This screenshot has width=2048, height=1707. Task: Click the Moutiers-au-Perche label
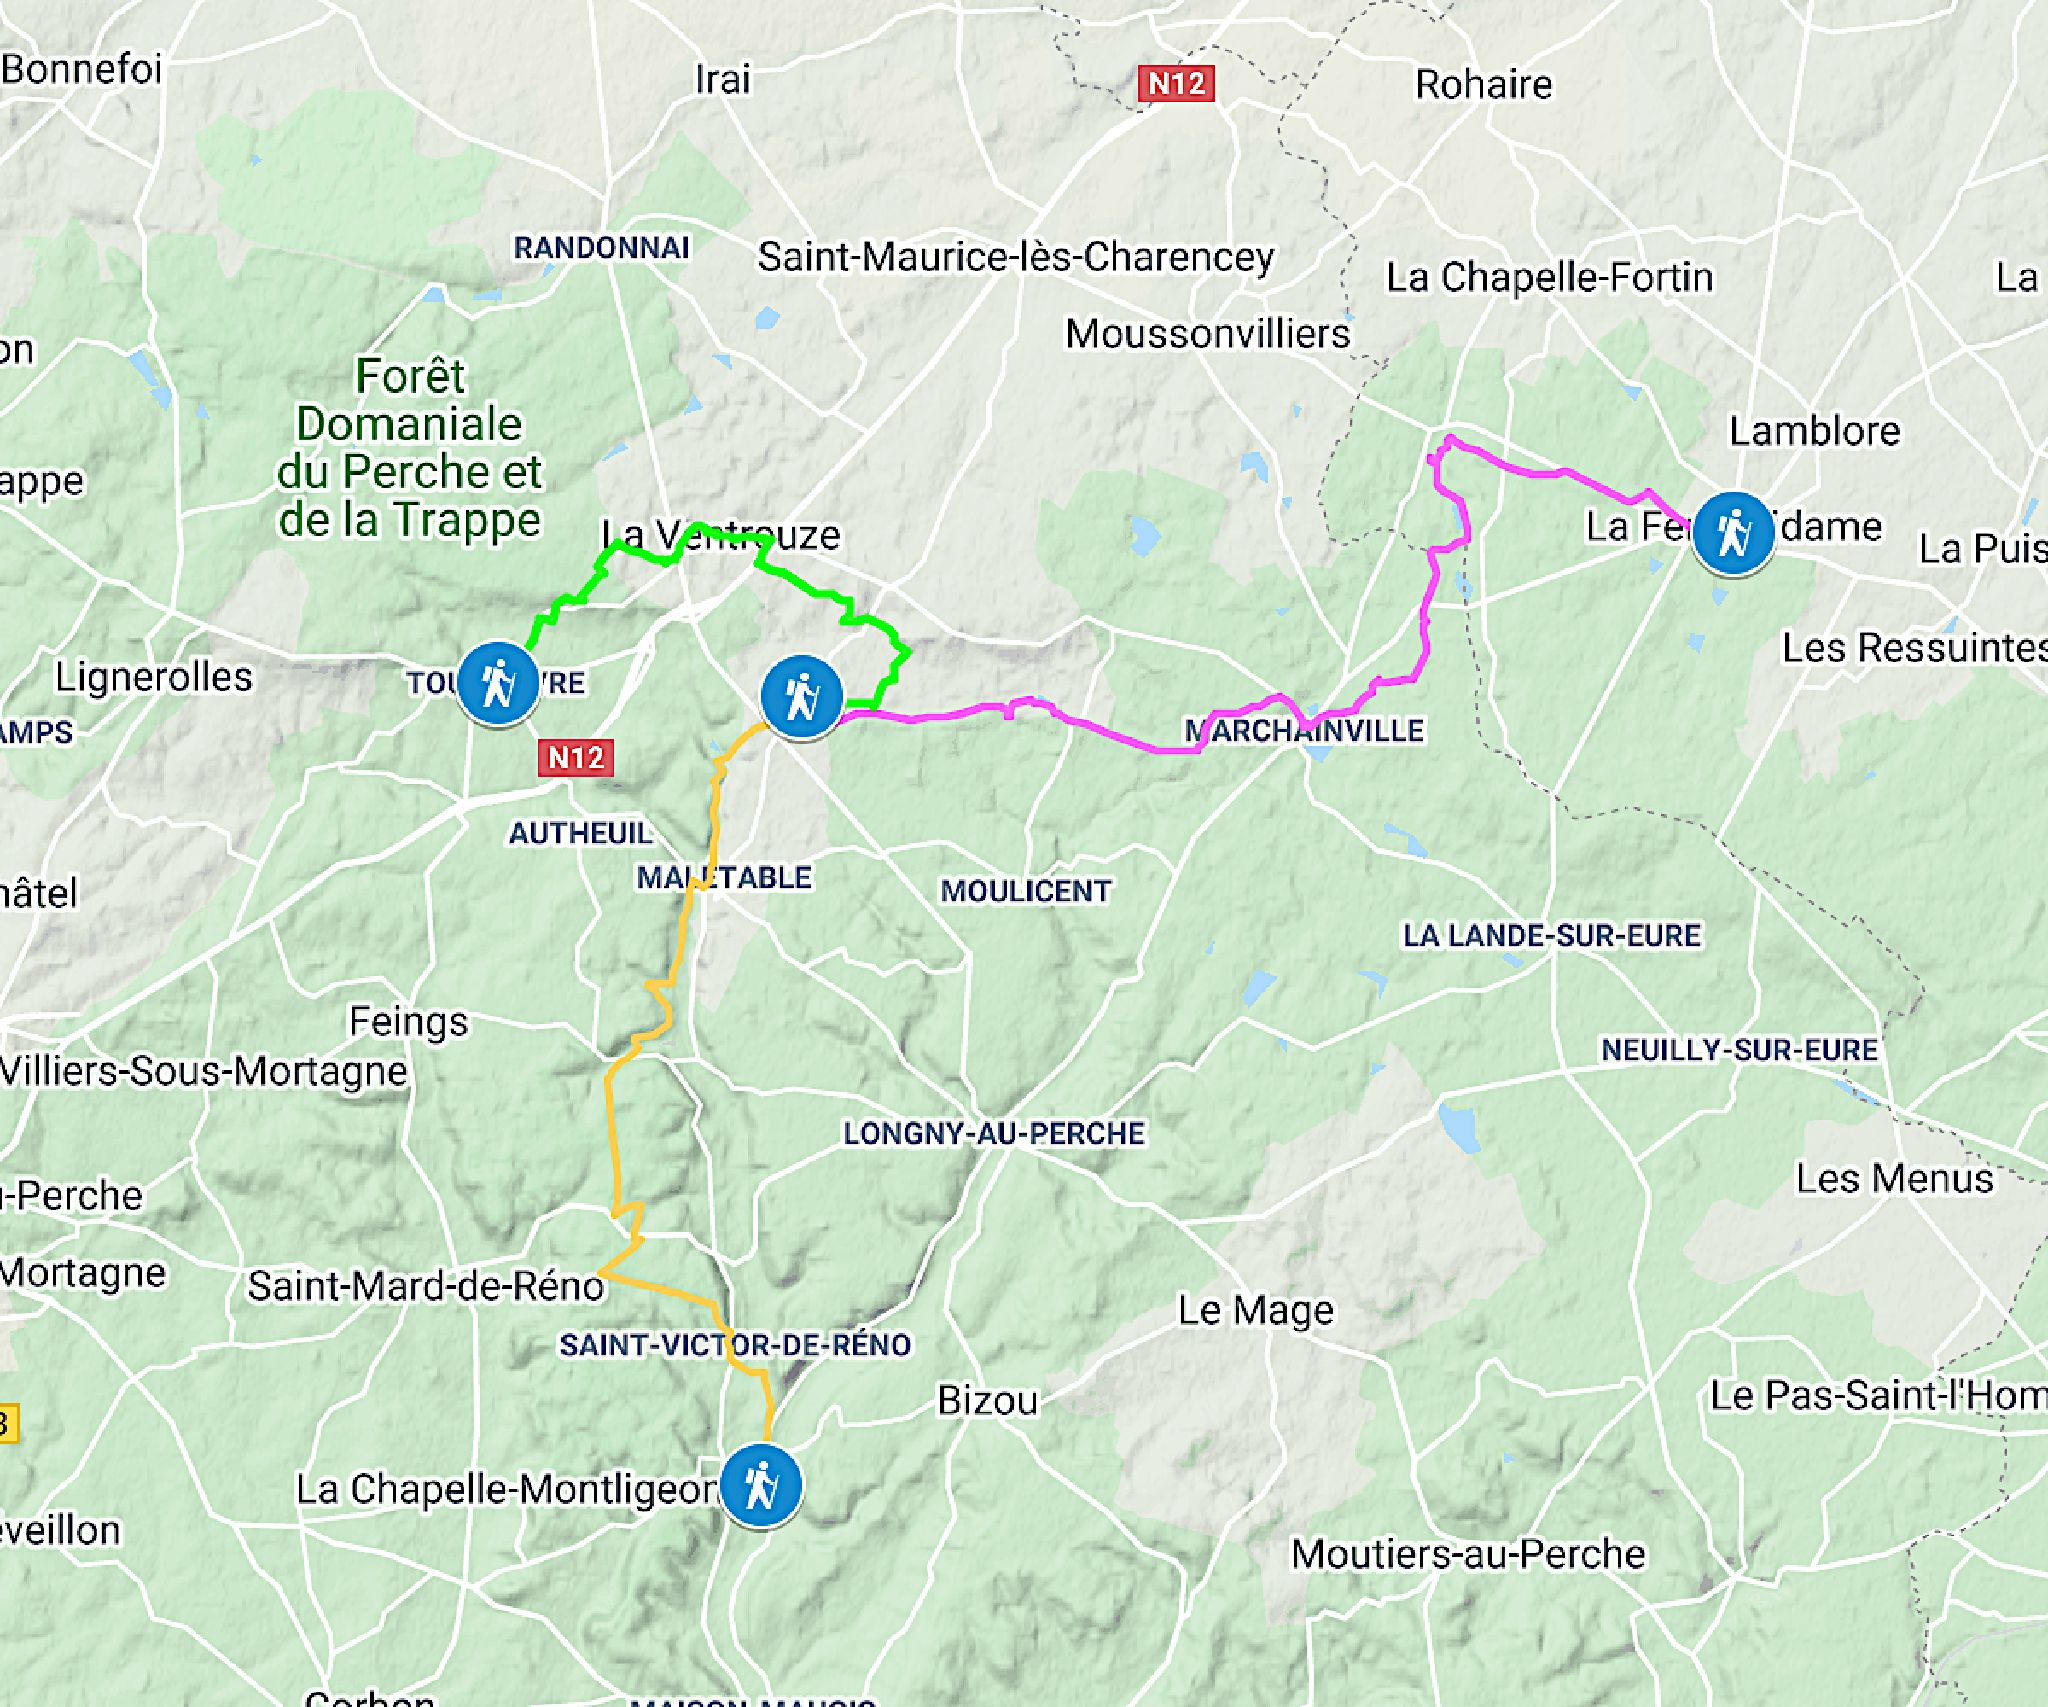coord(1468,1554)
